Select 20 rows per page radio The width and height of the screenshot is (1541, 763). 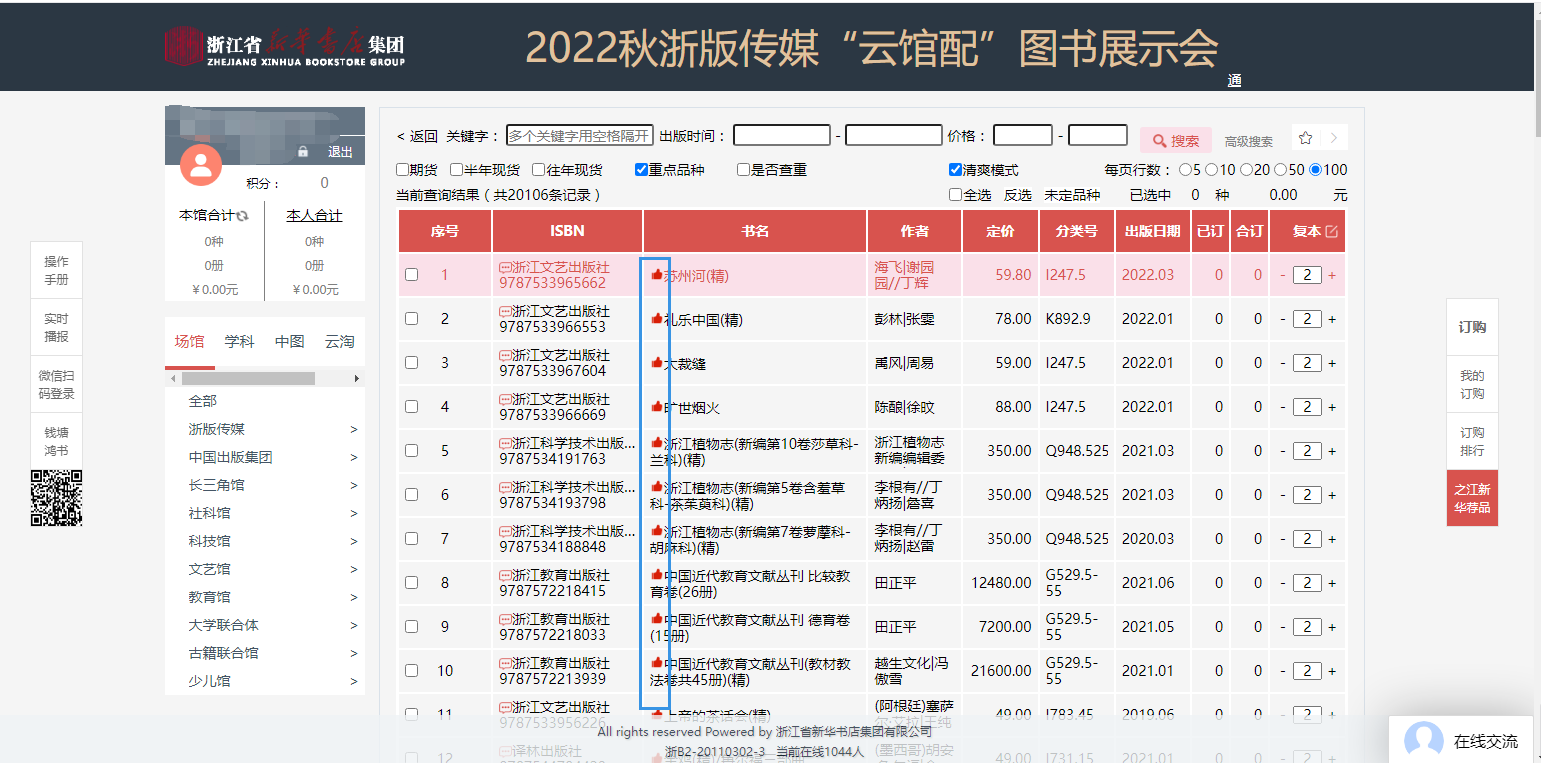click(x=1246, y=170)
